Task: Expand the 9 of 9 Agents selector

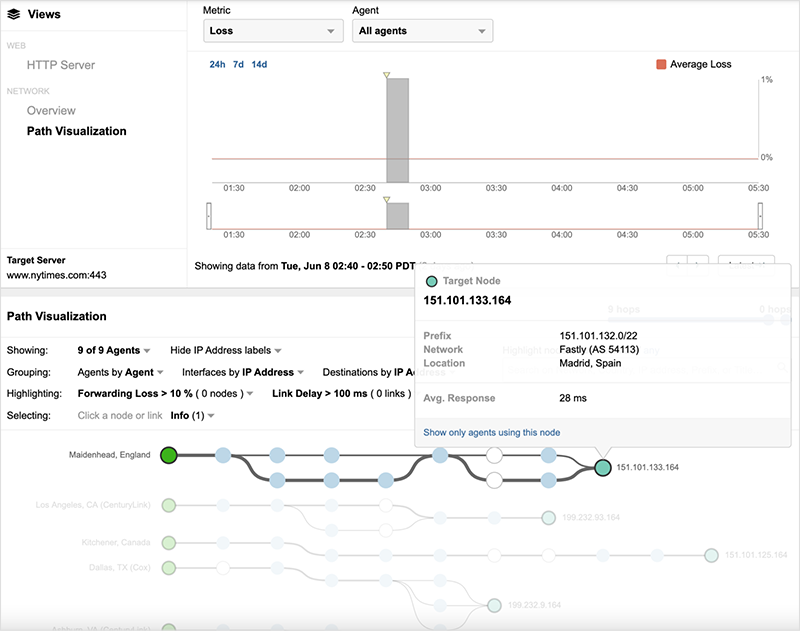Action: [x=114, y=351]
